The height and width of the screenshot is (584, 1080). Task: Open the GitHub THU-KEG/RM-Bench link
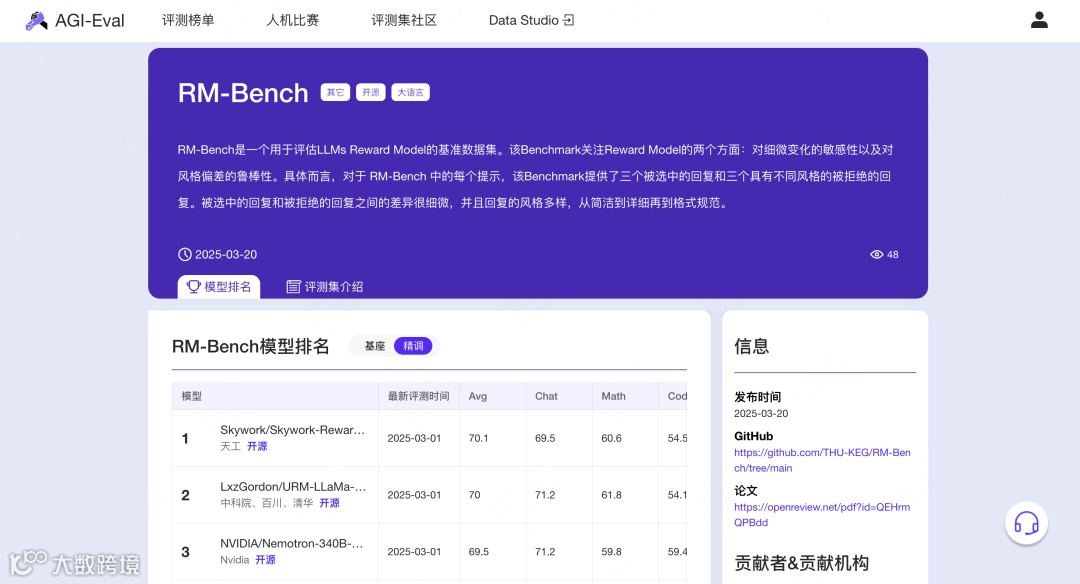(x=822, y=460)
